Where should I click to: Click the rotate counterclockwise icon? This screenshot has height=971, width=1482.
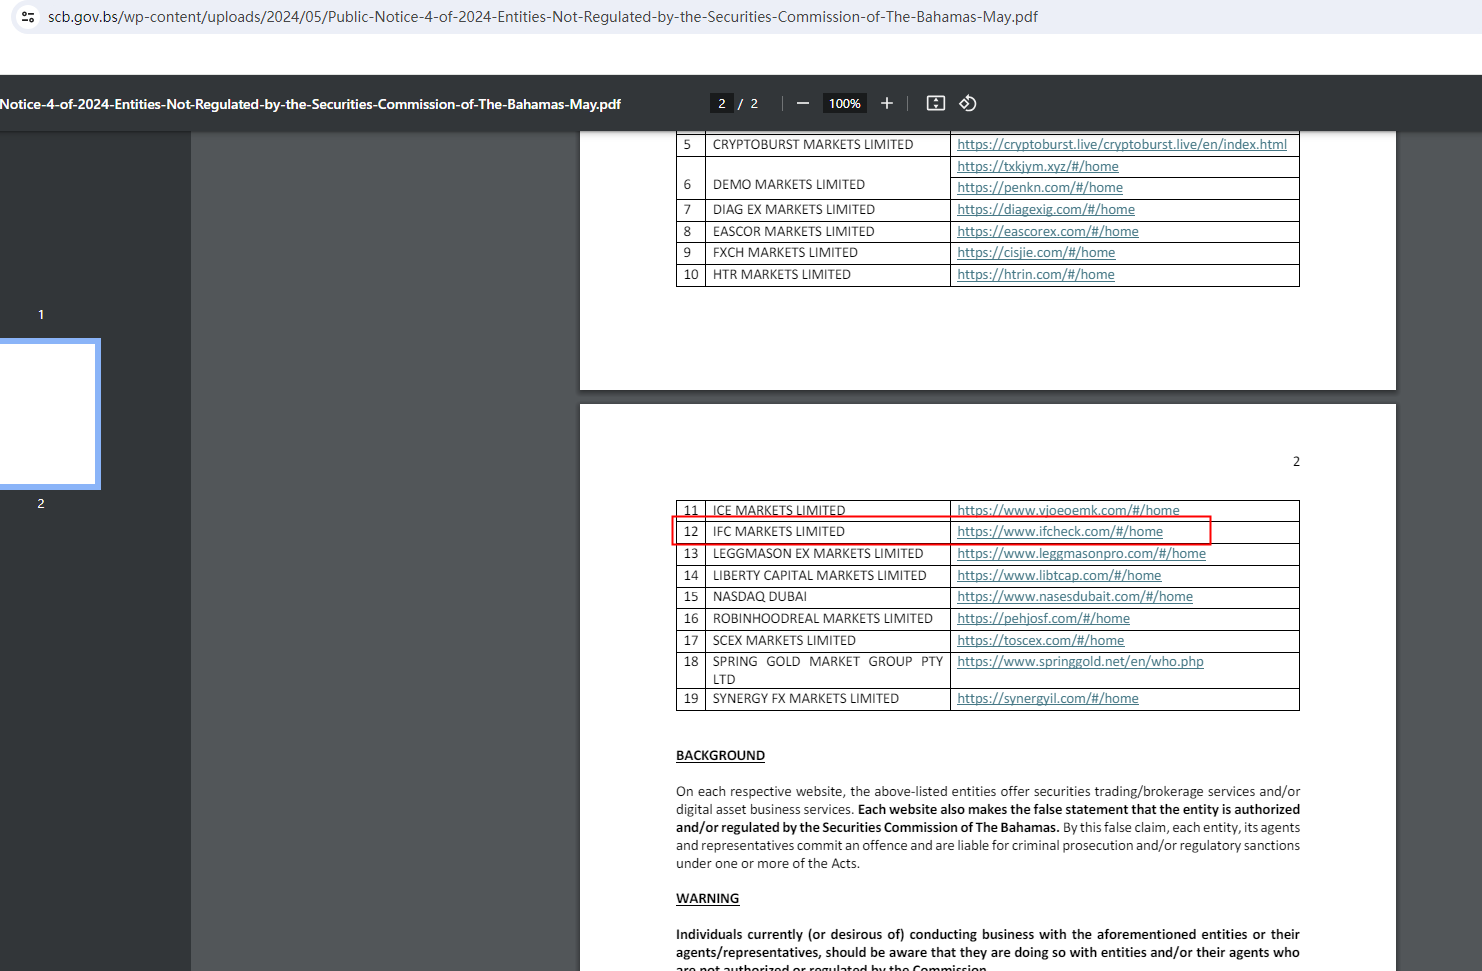[967, 104]
